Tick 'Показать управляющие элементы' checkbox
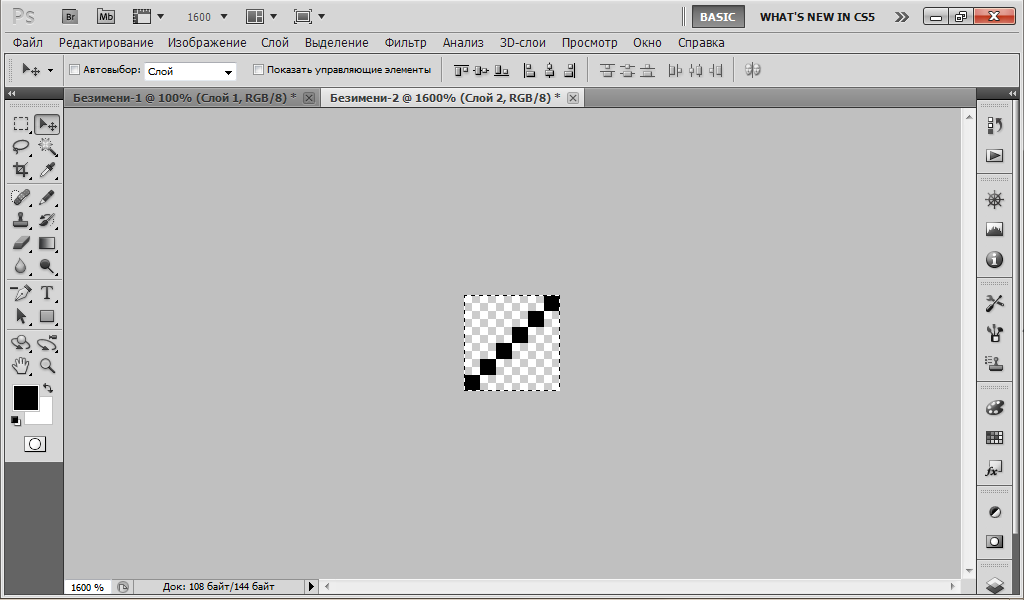Viewport: 1024px width, 600px height. [258, 70]
